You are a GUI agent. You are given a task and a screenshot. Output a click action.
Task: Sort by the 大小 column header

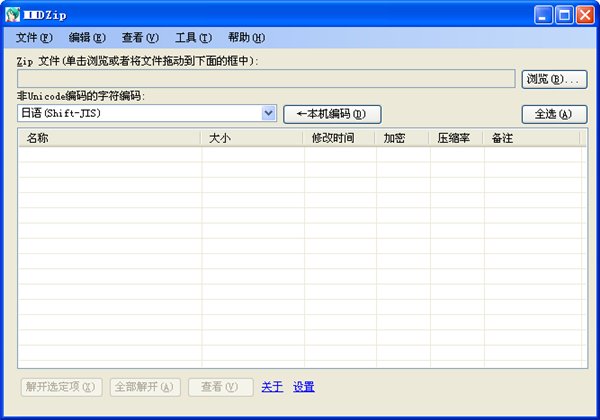coord(253,138)
